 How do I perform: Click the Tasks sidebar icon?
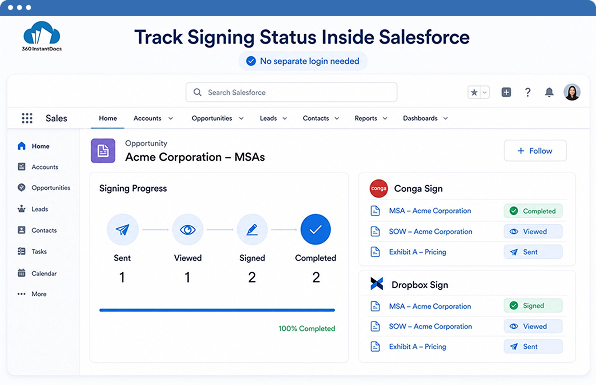[22, 251]
